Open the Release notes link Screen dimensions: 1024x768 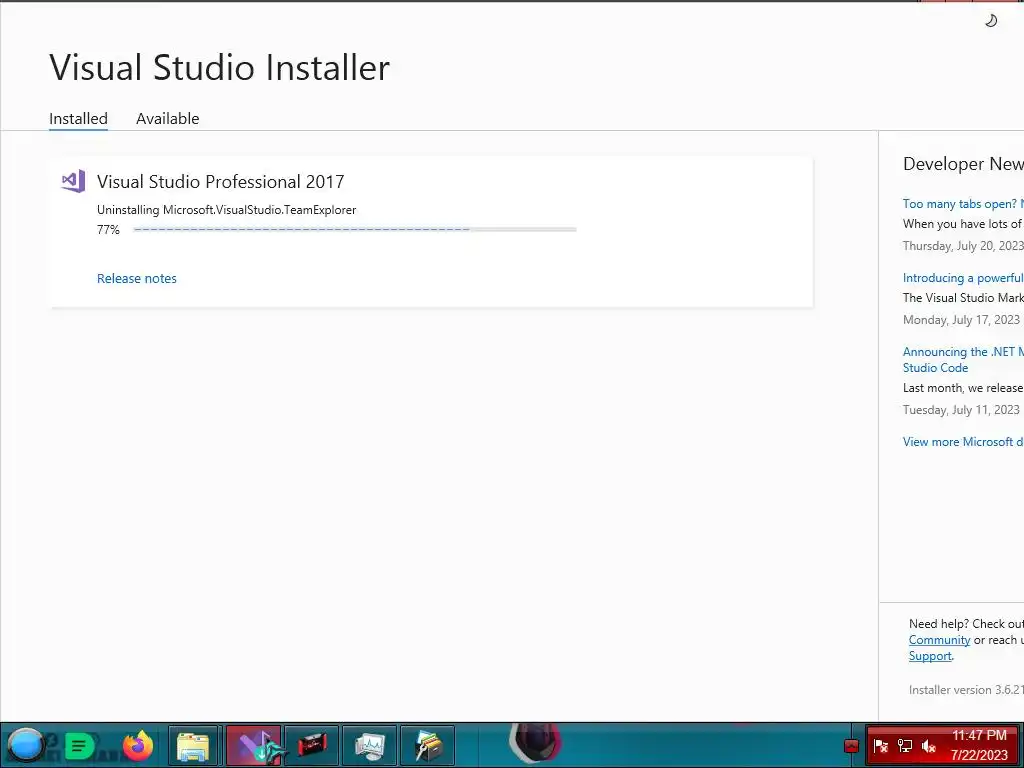(136, 278)
